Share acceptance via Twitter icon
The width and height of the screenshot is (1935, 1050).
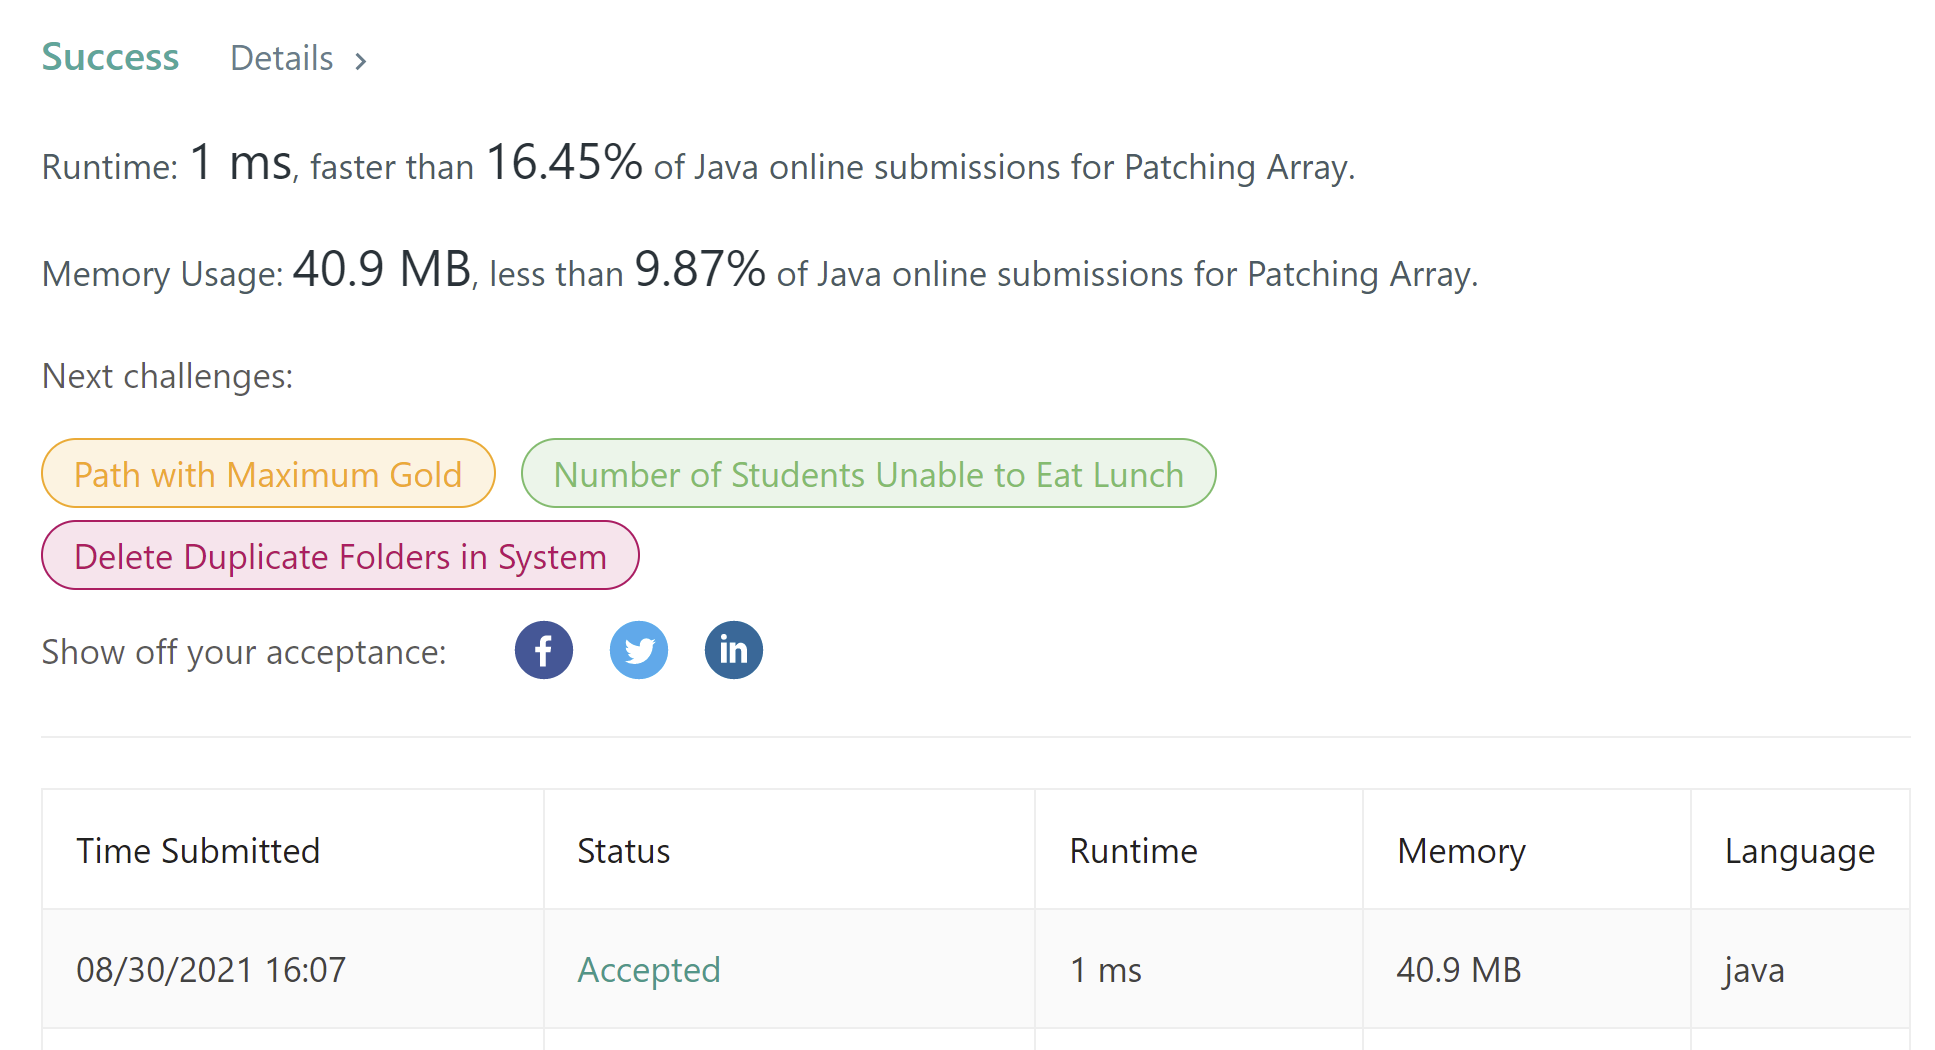pos(639,651)
